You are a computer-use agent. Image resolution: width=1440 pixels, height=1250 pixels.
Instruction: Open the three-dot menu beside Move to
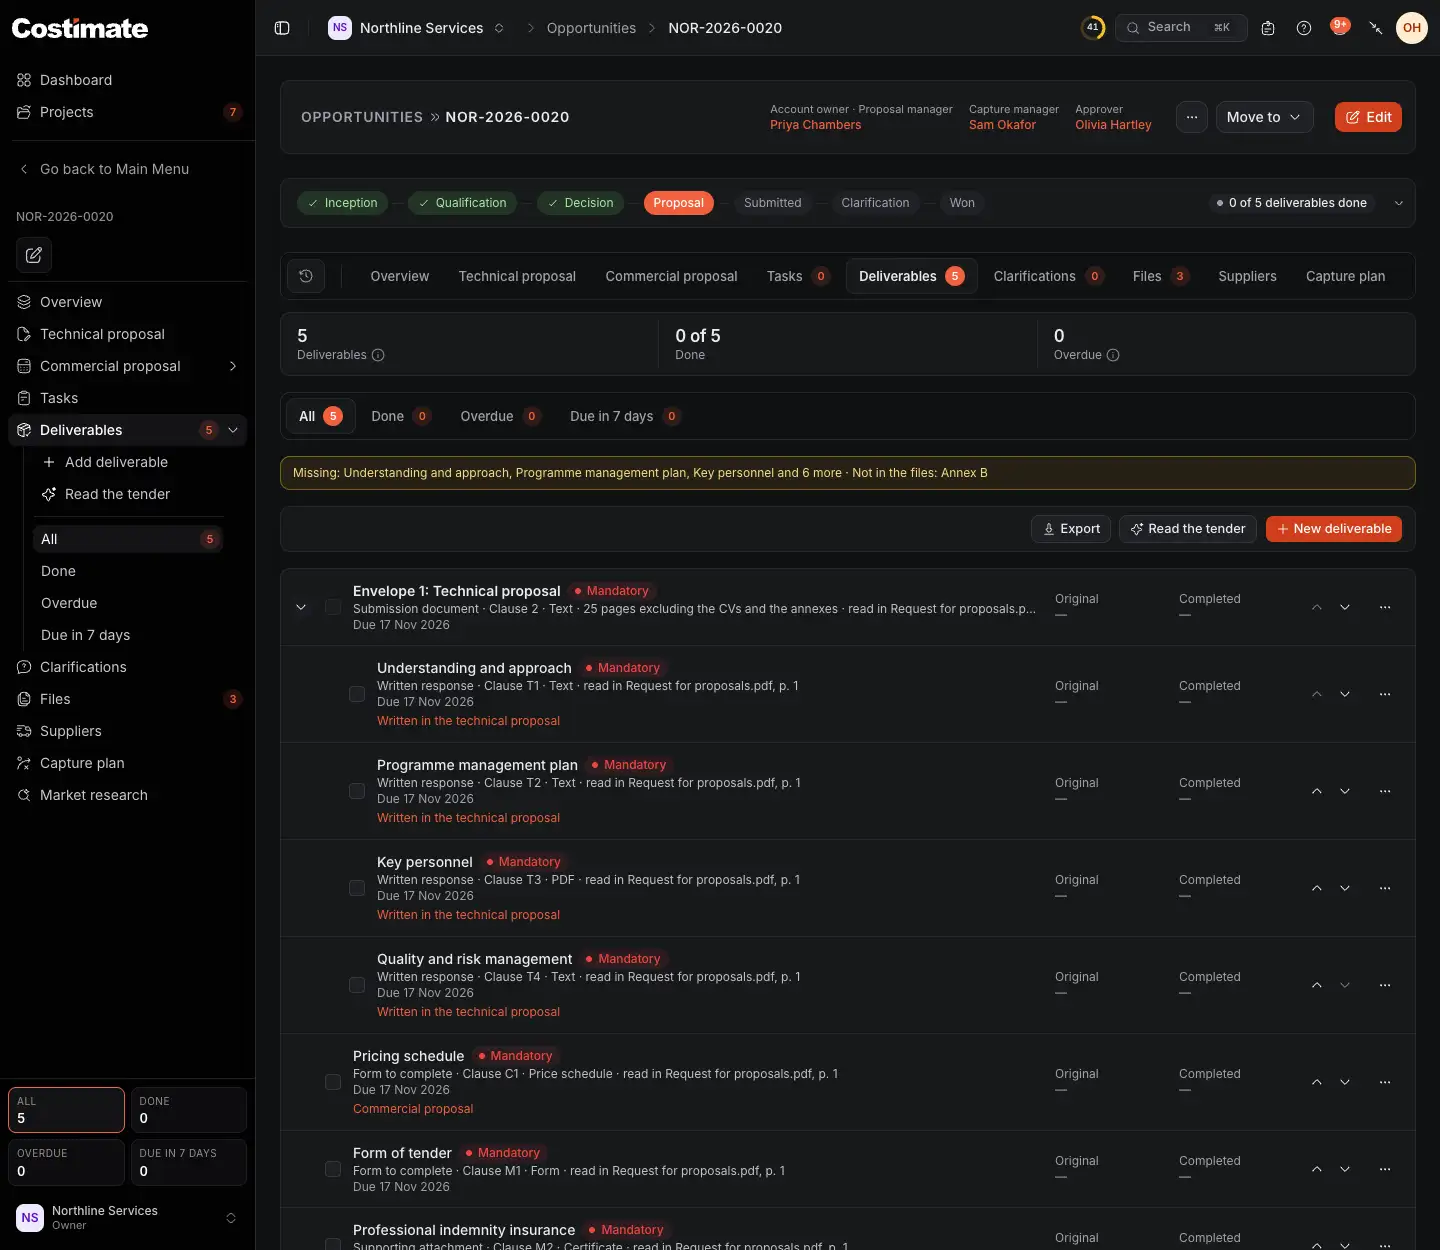(x=1192, y=117)
